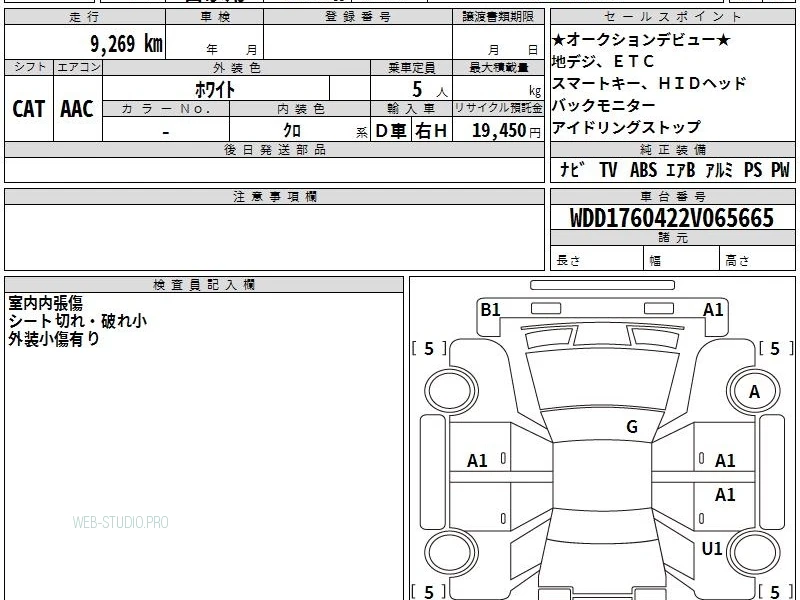The width and height of the screenshot is (800, 600).
Task: Select the 地デジ、ETC sales point line
Action: point(603,62)
